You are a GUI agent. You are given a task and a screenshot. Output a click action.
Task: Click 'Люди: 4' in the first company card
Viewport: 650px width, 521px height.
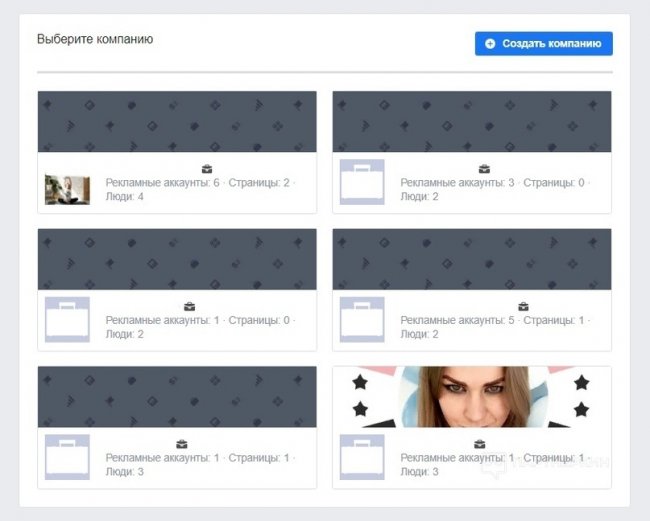125,197
